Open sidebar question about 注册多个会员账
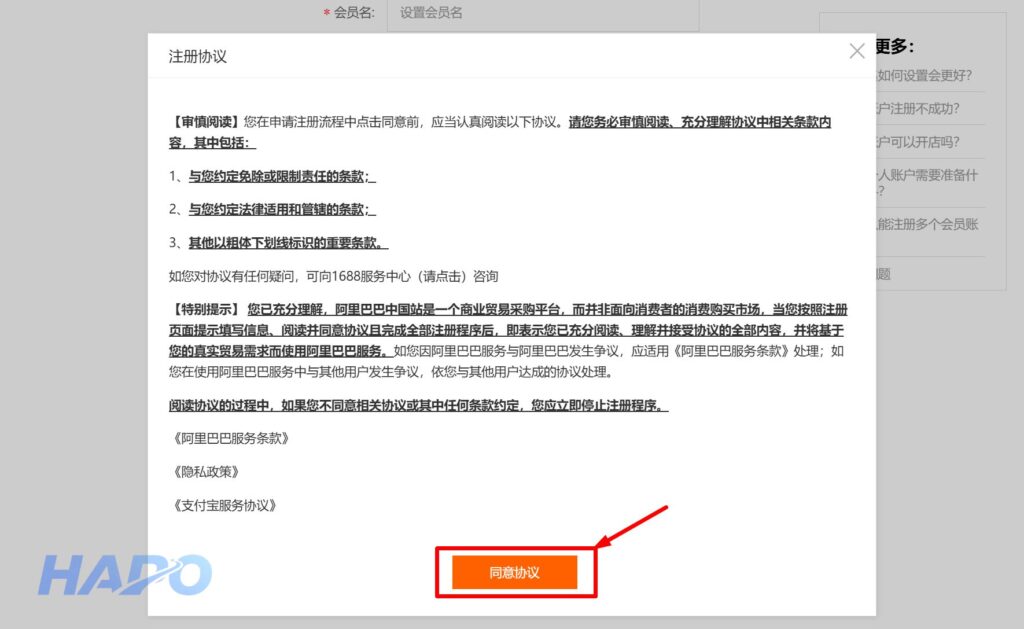The width and height of the screenshot is (1024, 629). pos(927,225)
